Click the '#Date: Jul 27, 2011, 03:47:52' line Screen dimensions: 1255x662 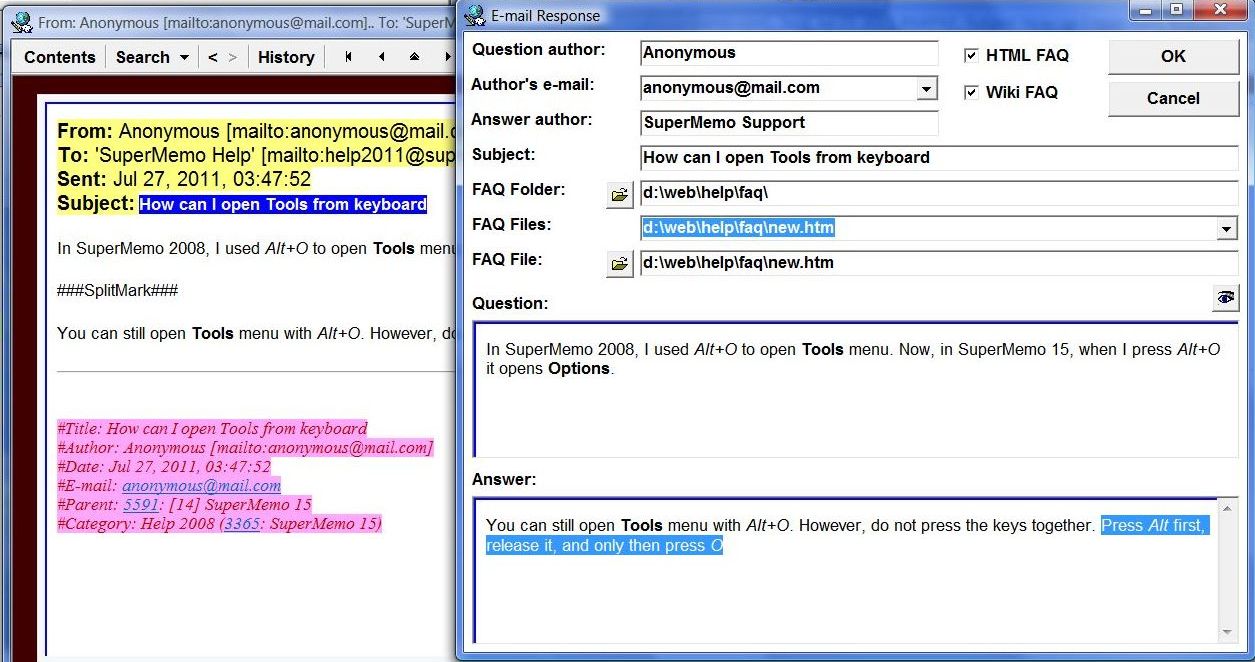[x=164, y=466]
